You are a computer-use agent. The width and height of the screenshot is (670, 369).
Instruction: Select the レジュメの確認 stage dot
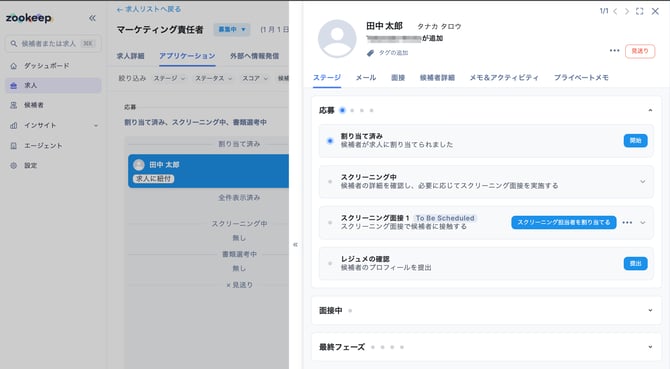[330, 264]
